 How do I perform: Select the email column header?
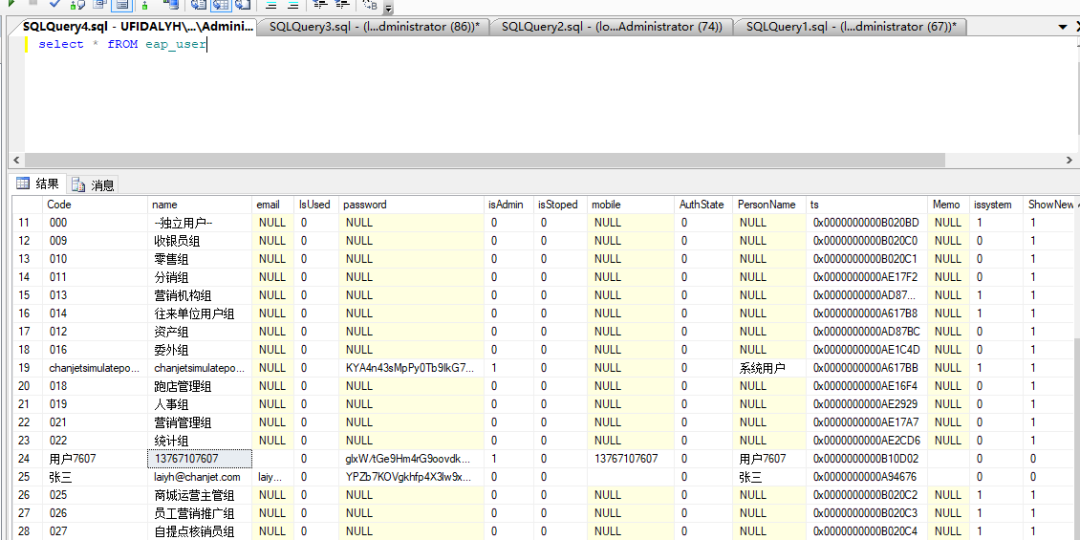click(273, 205)
